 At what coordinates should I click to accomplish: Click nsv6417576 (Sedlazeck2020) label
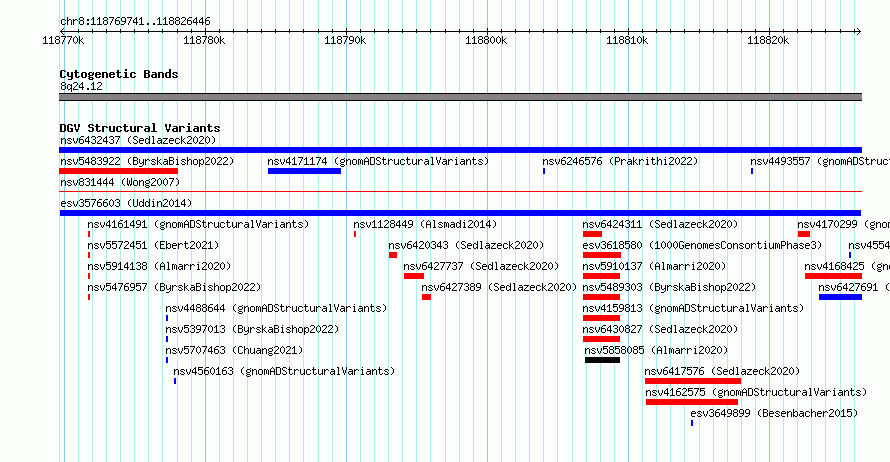pos(722,371)
